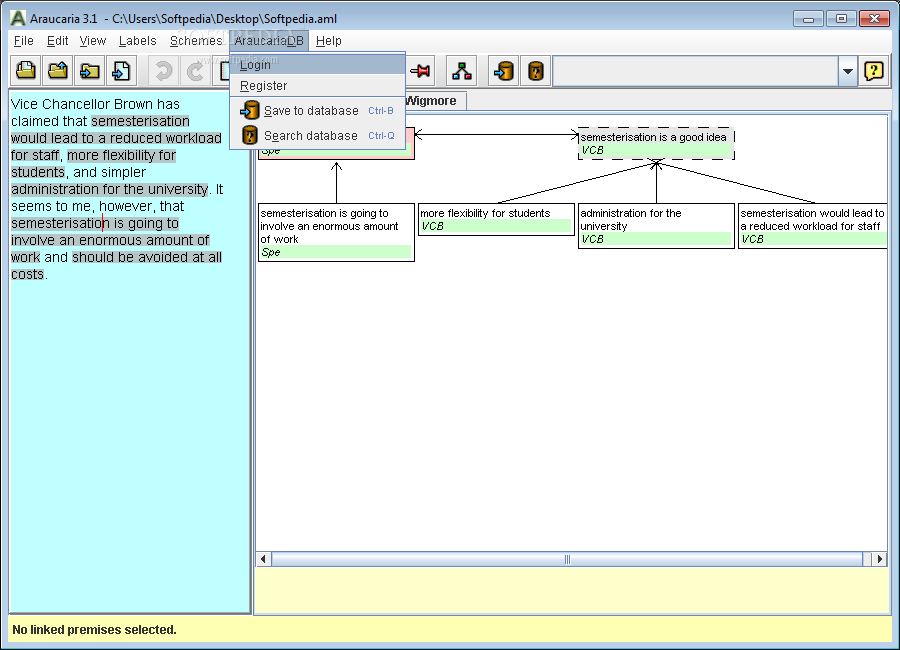Expand the toolbar combo box dropdown arrow

pyautogui.click(x=847, y=71)
